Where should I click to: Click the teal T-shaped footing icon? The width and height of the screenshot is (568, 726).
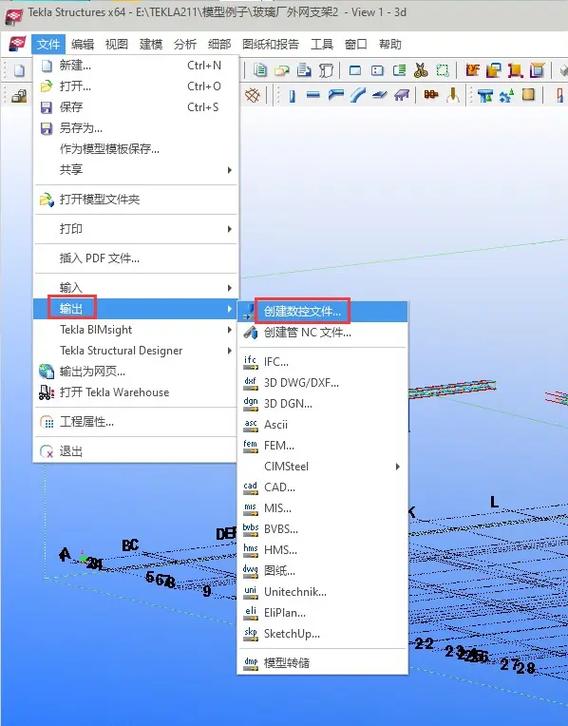click(x=485, y=96)
